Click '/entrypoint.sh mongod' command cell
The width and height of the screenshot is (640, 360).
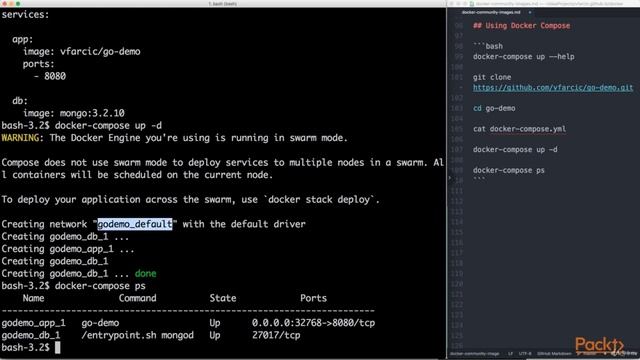[x=137, y=335]
